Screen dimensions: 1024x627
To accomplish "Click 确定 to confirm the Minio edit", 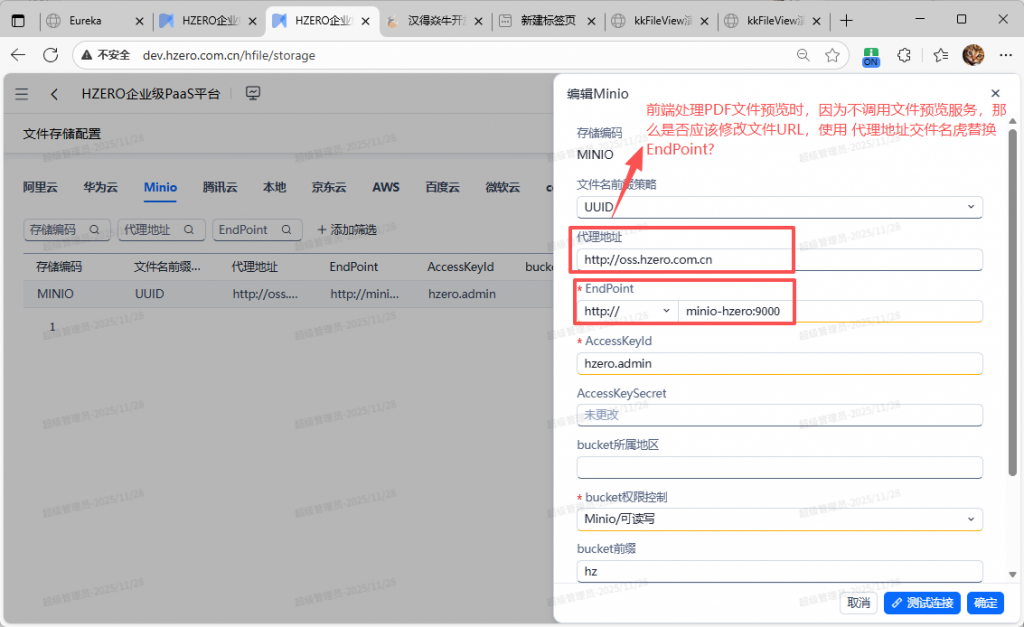I will [985, 603].
